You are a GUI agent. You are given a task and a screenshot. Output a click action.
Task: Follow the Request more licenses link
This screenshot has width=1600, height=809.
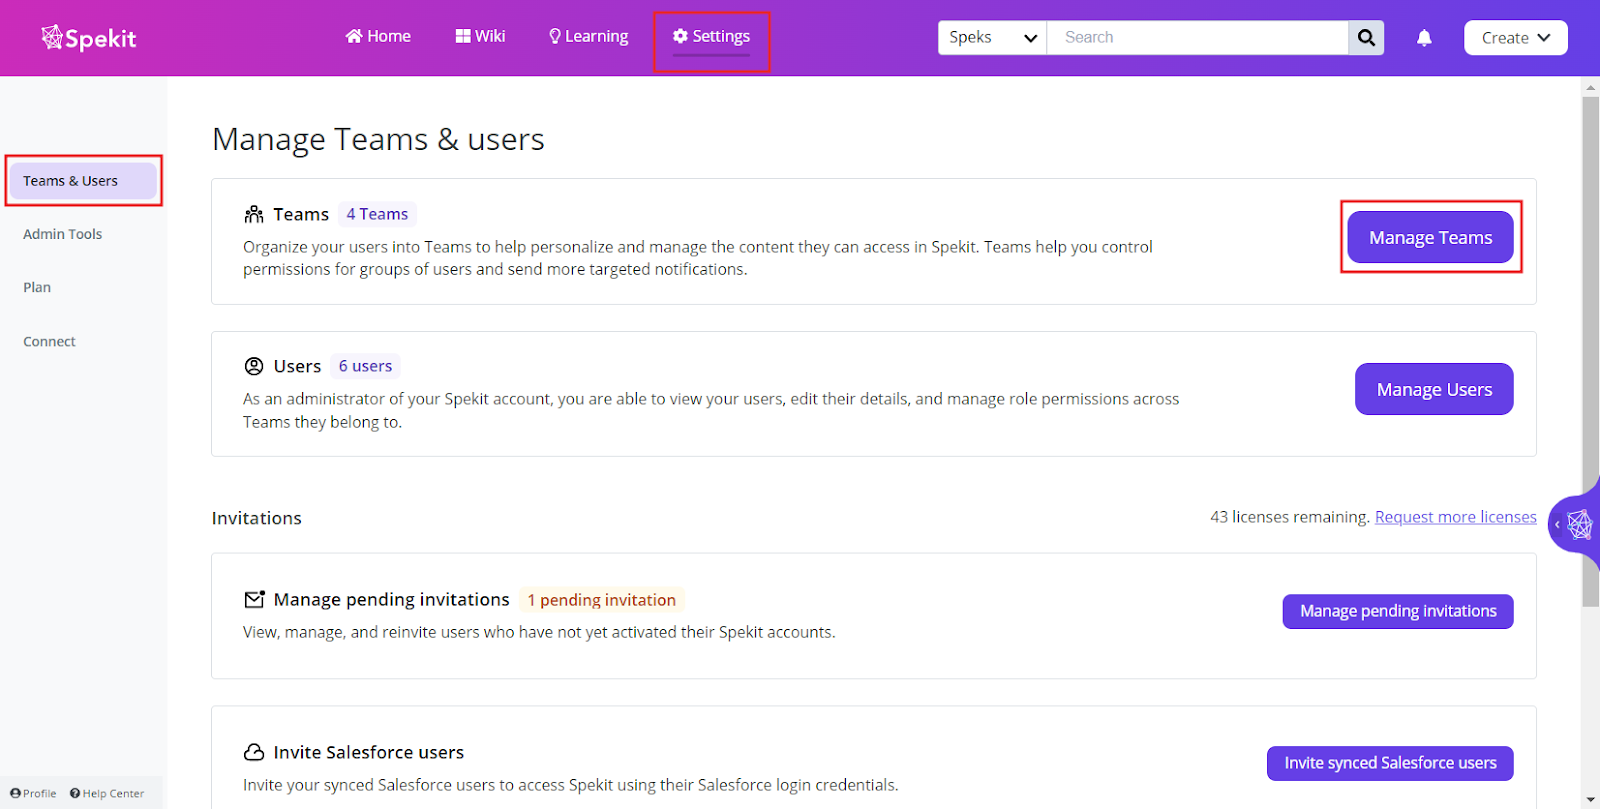point(1455,517)
